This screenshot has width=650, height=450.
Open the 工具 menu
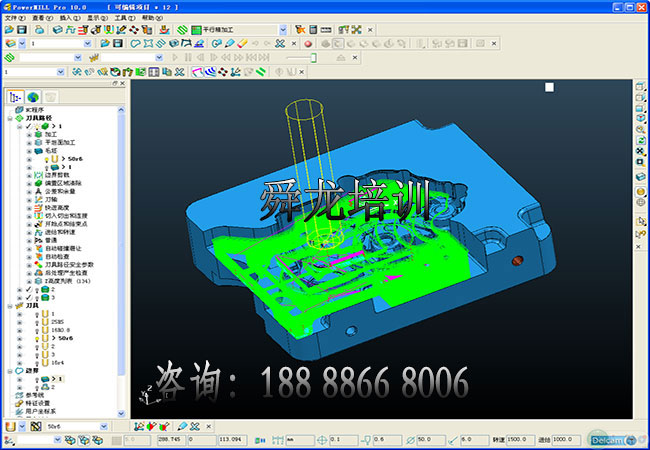[x=125, y=18]
